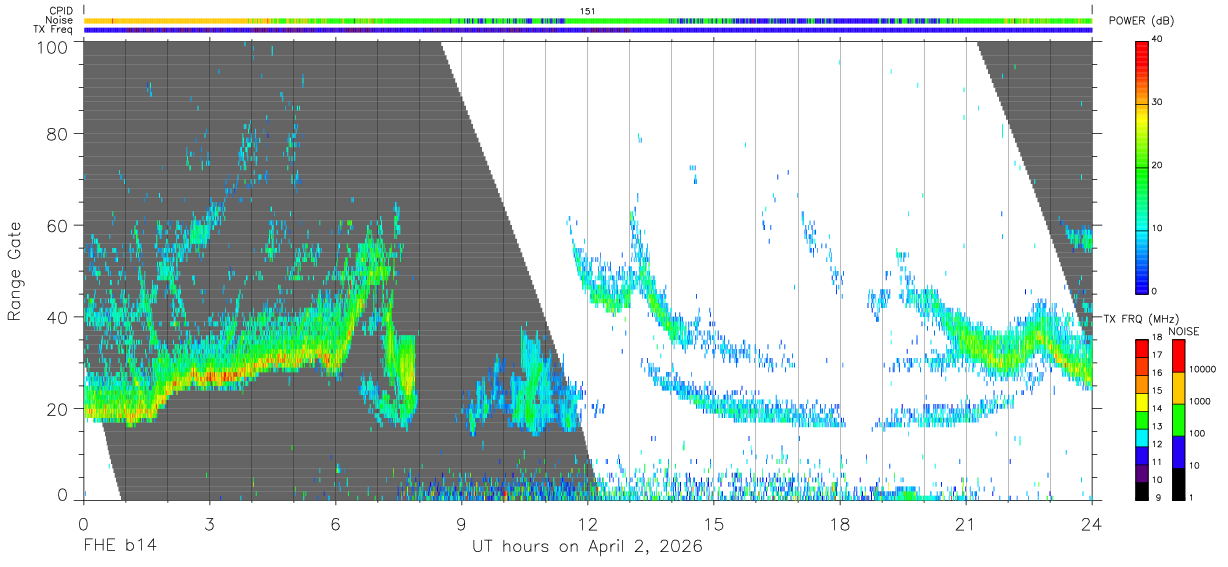Image resolution: width=1228 pixels, height=567 pixels.
Task: Click the TX FRQ (MHz) color scale
Action: [1141, 420]
